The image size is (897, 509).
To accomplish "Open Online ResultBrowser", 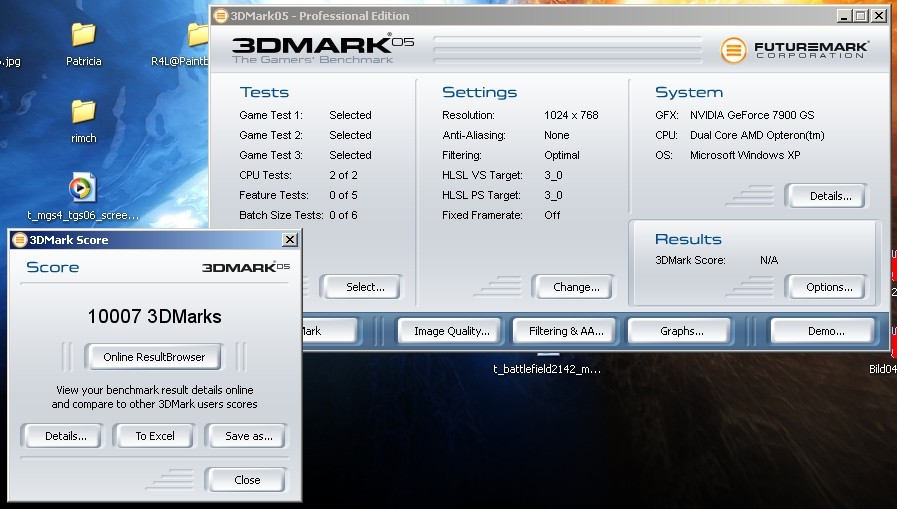I will tap(154, 357).
